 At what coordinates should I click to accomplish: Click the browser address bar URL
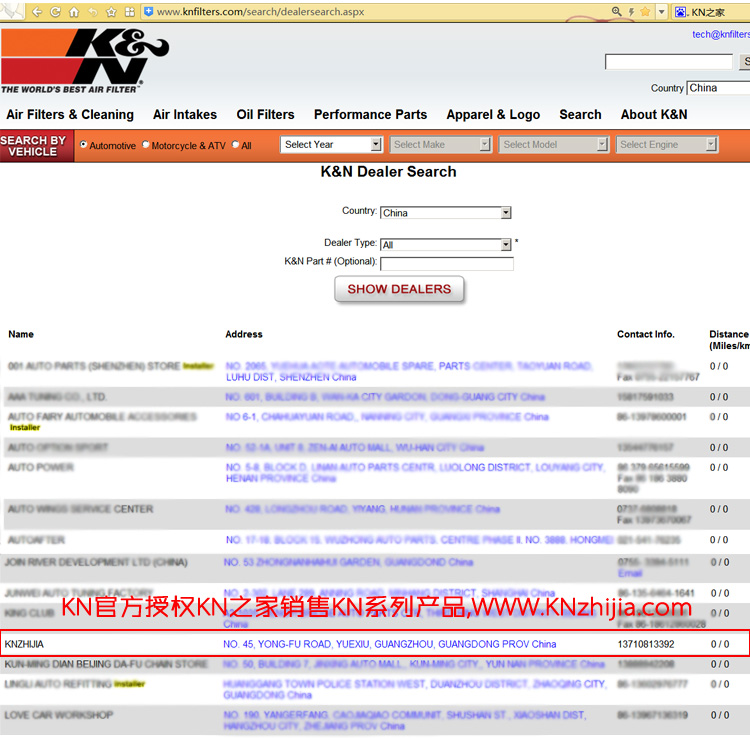(261, 11)
